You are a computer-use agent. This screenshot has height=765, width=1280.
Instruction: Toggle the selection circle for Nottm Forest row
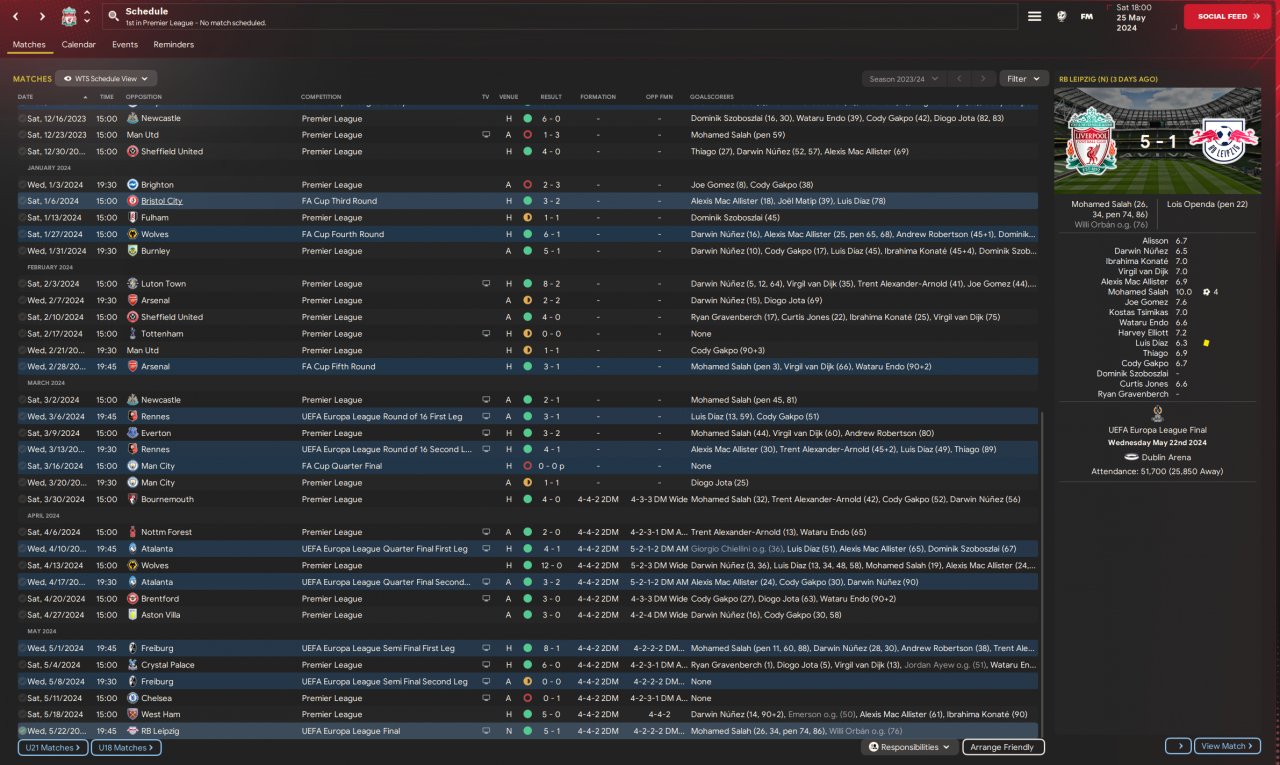click(22, 532)
